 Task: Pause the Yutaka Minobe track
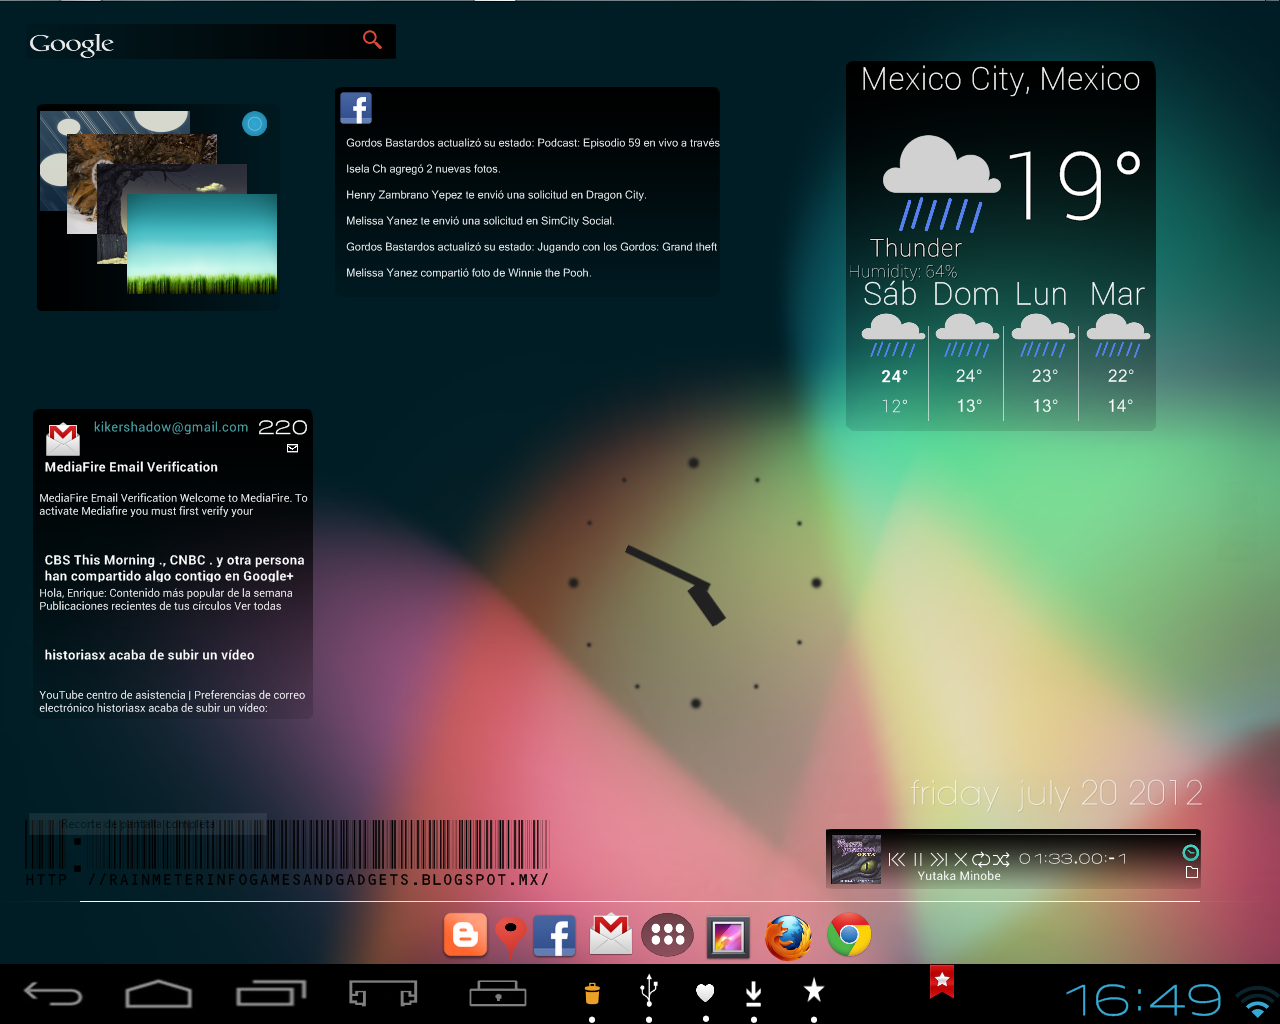(x=917, y=859)
